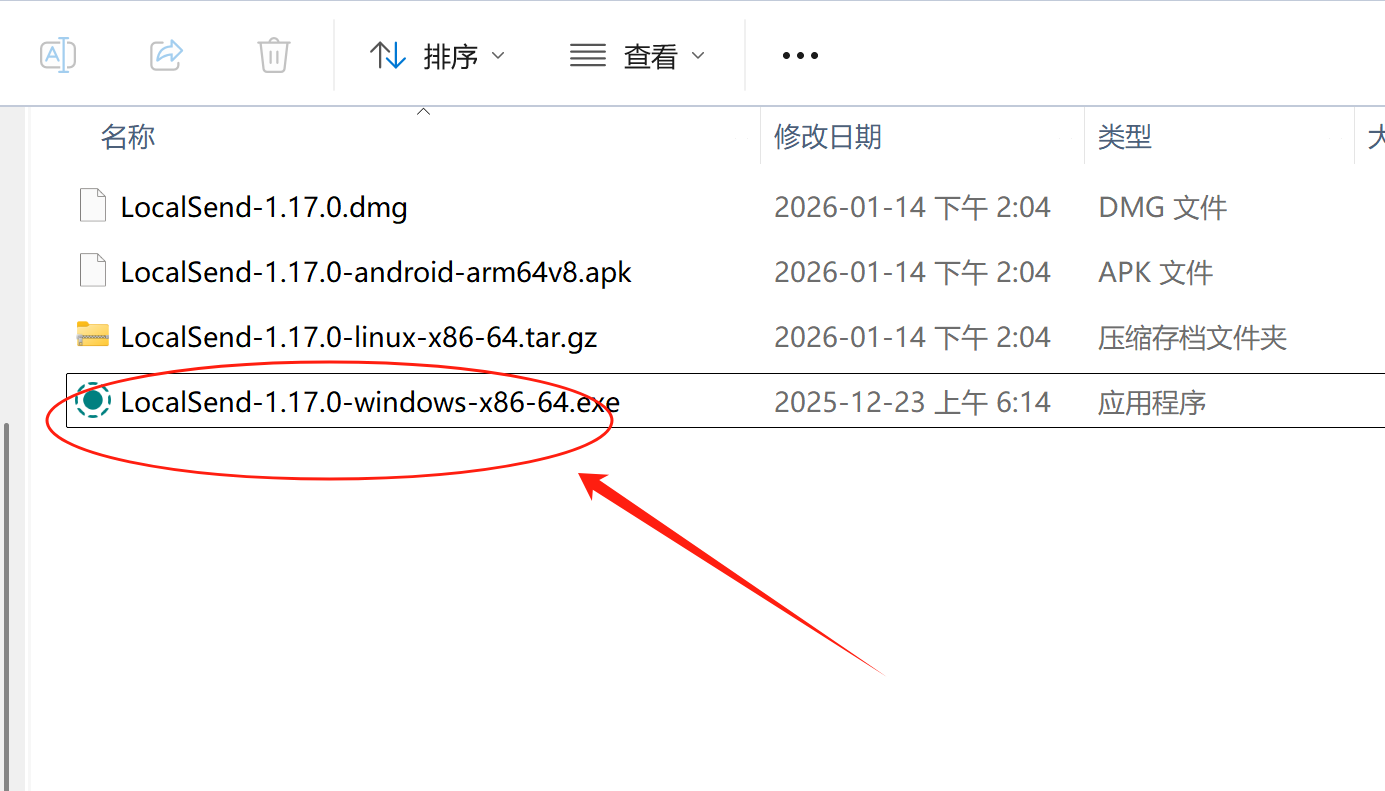This screenshot has height=791, width=1385.
Task: Click the 类型 column header
Action: (1125, 137)
